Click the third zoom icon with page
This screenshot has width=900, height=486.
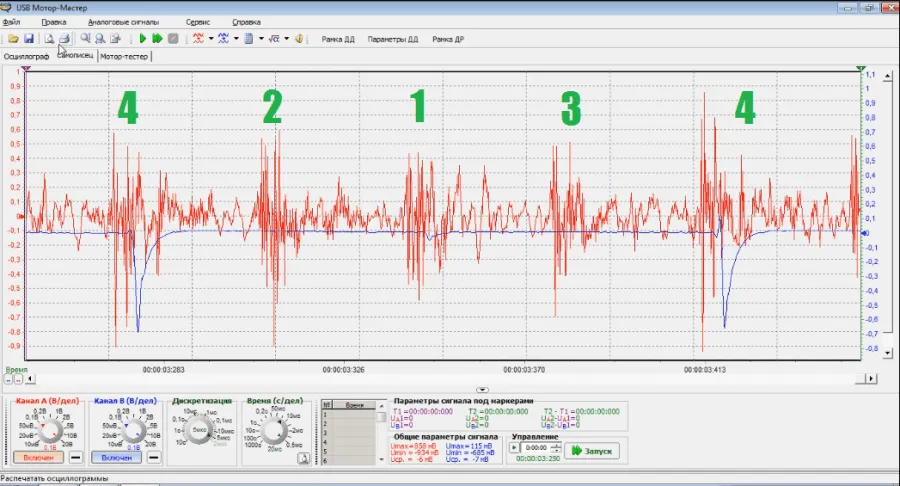click(x=115, y=38)
